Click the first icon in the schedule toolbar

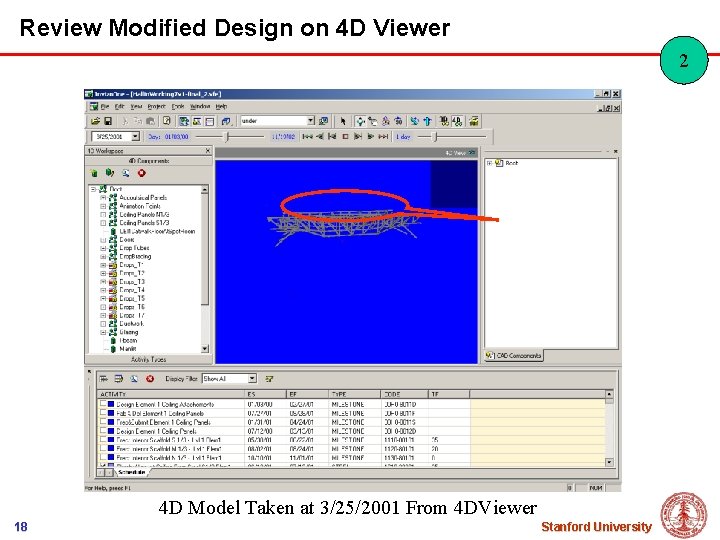[104, 379]
